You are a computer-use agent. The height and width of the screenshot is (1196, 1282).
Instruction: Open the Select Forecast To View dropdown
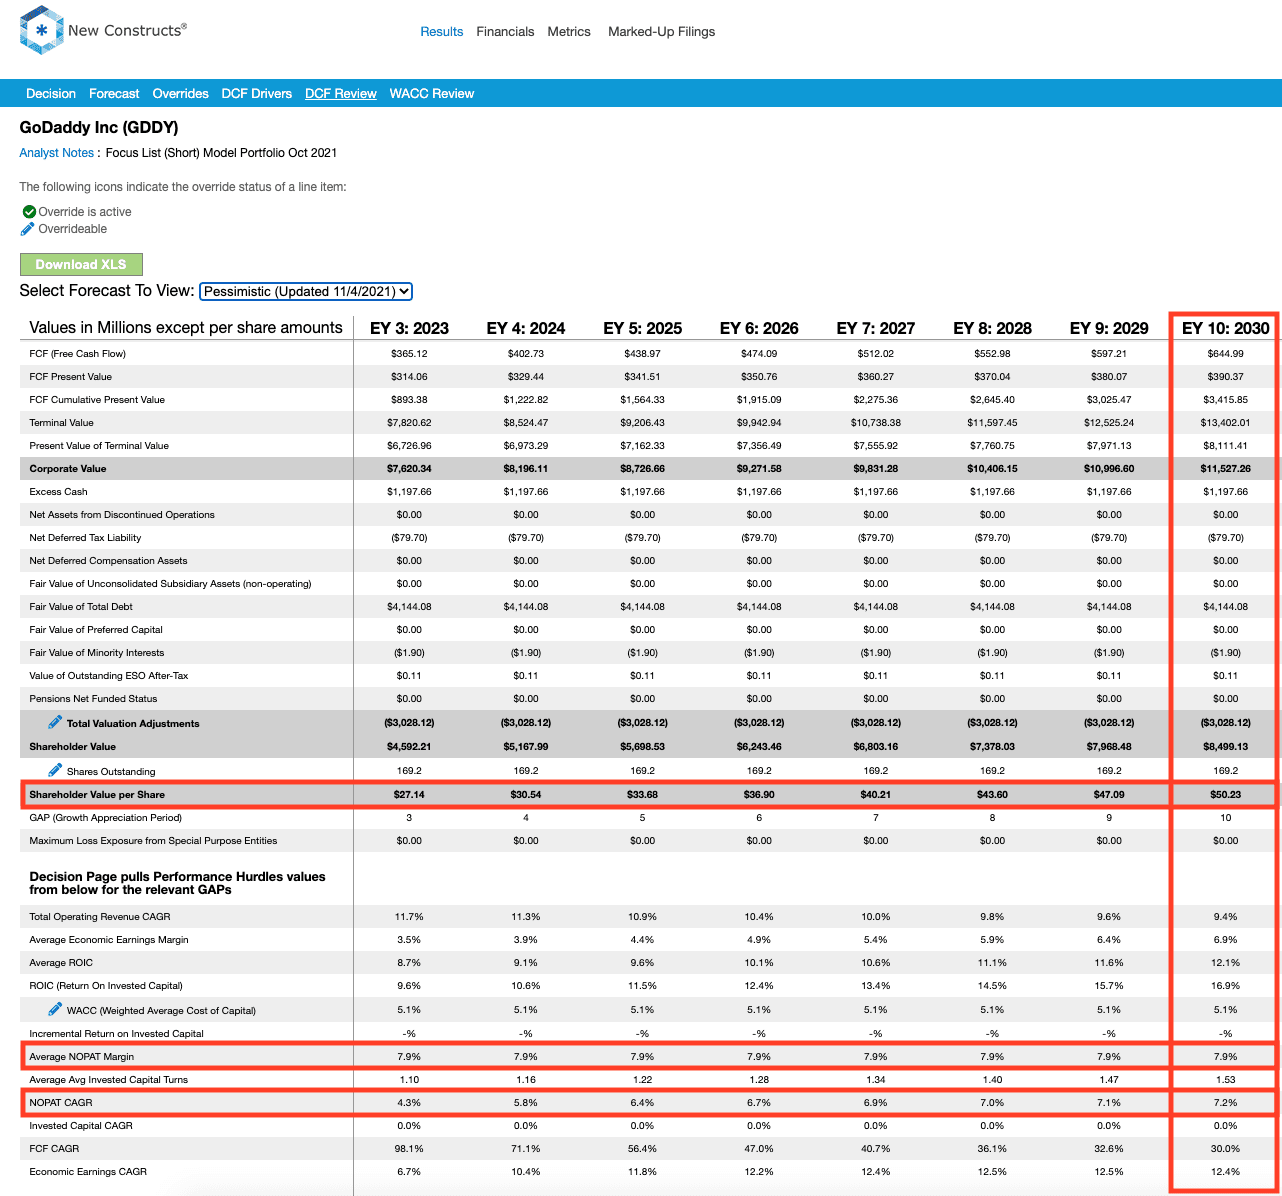tap(306, 291)
